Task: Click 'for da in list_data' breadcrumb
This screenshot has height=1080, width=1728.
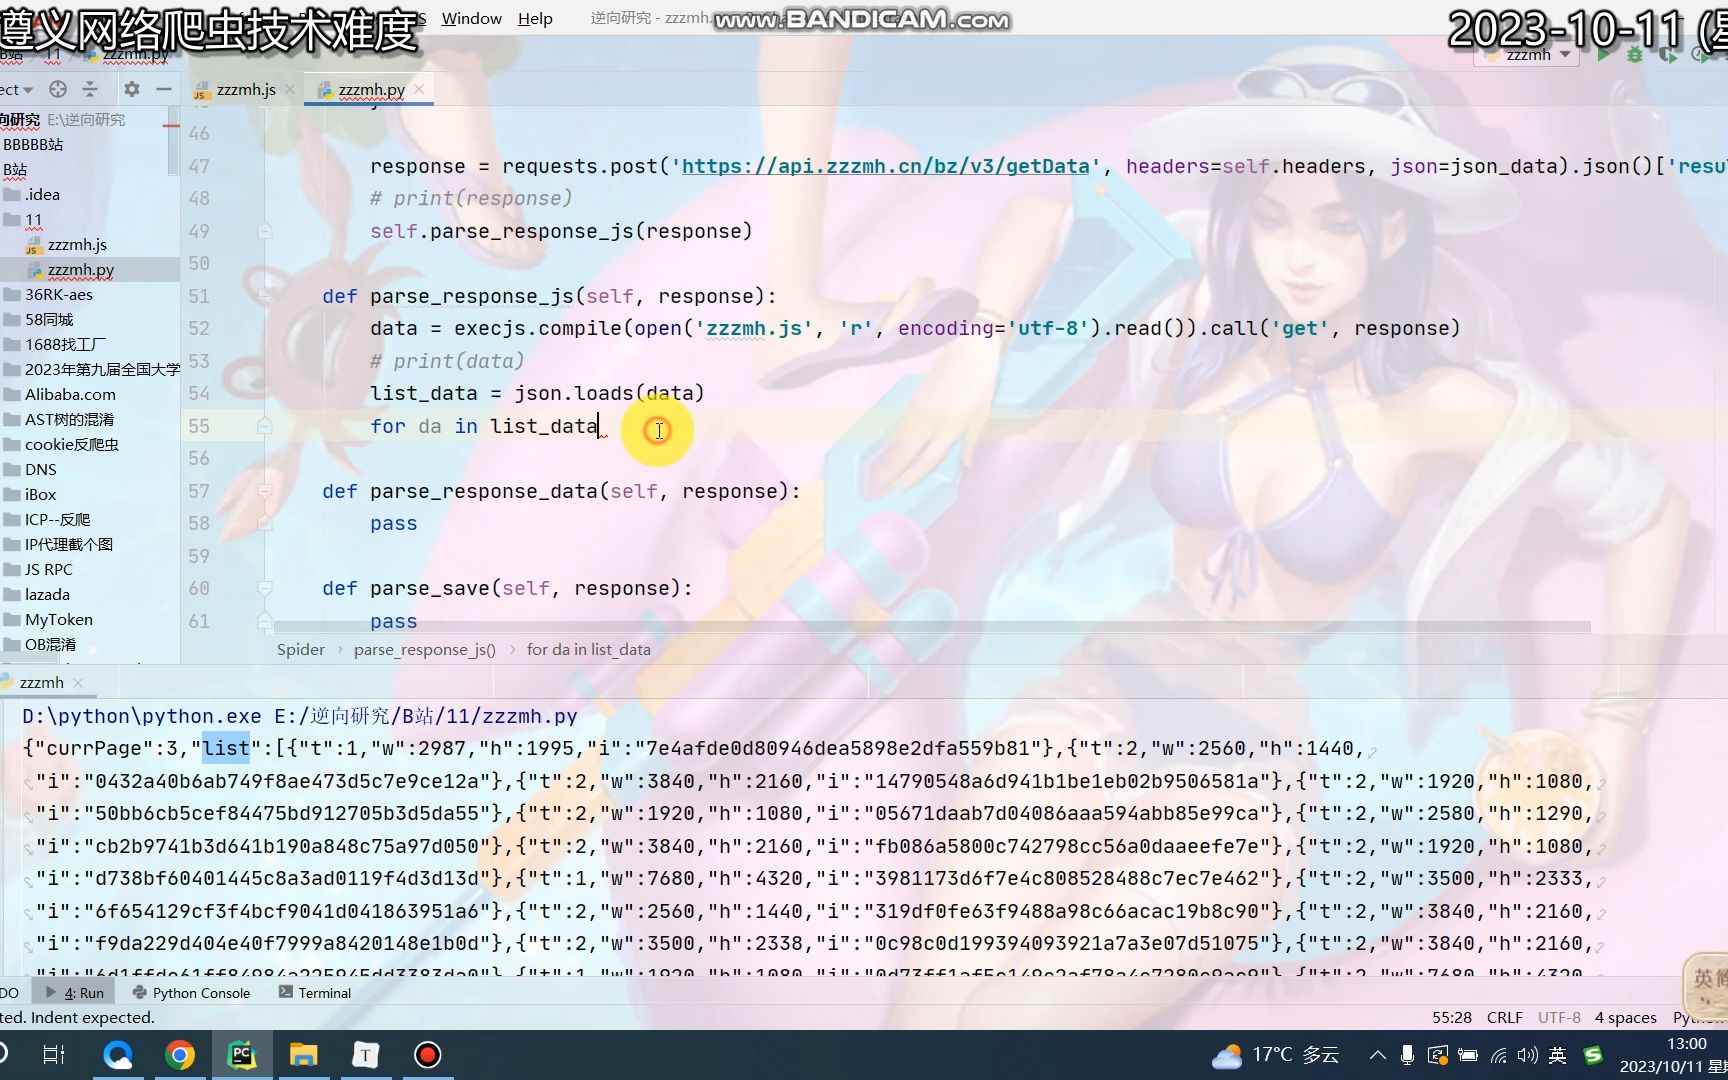Action: (x=588, y=649)
